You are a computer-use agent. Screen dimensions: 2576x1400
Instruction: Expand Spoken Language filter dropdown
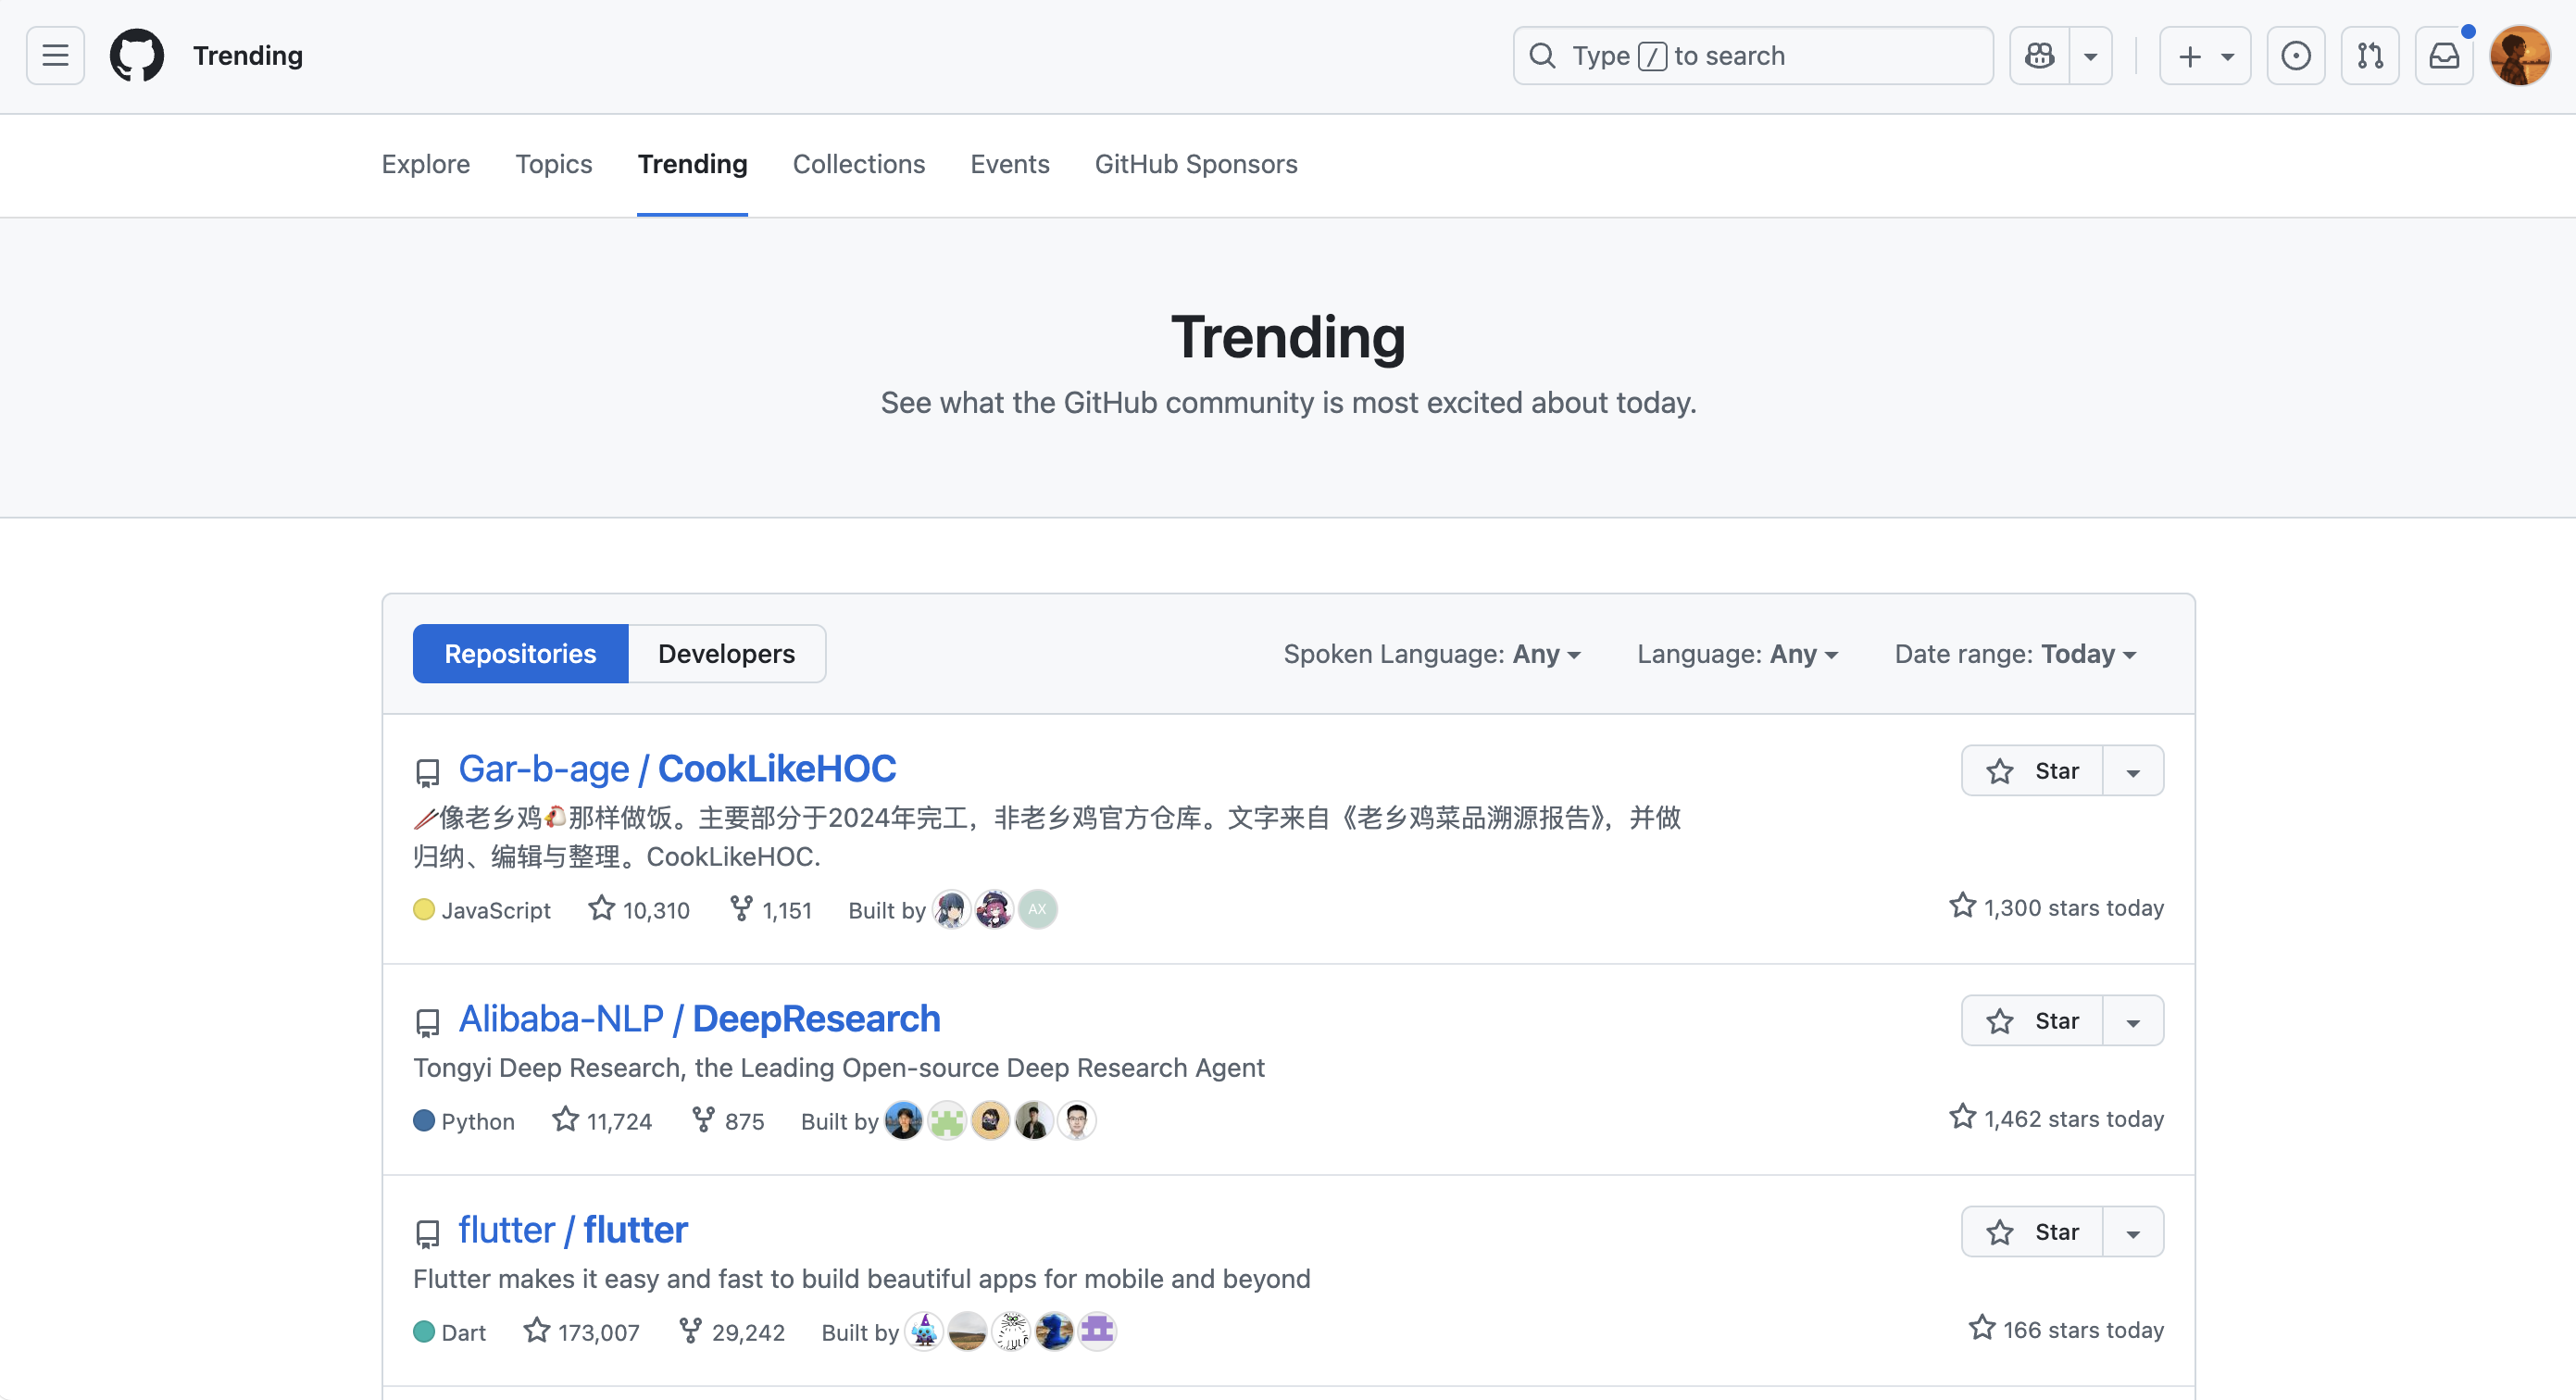1432,654
